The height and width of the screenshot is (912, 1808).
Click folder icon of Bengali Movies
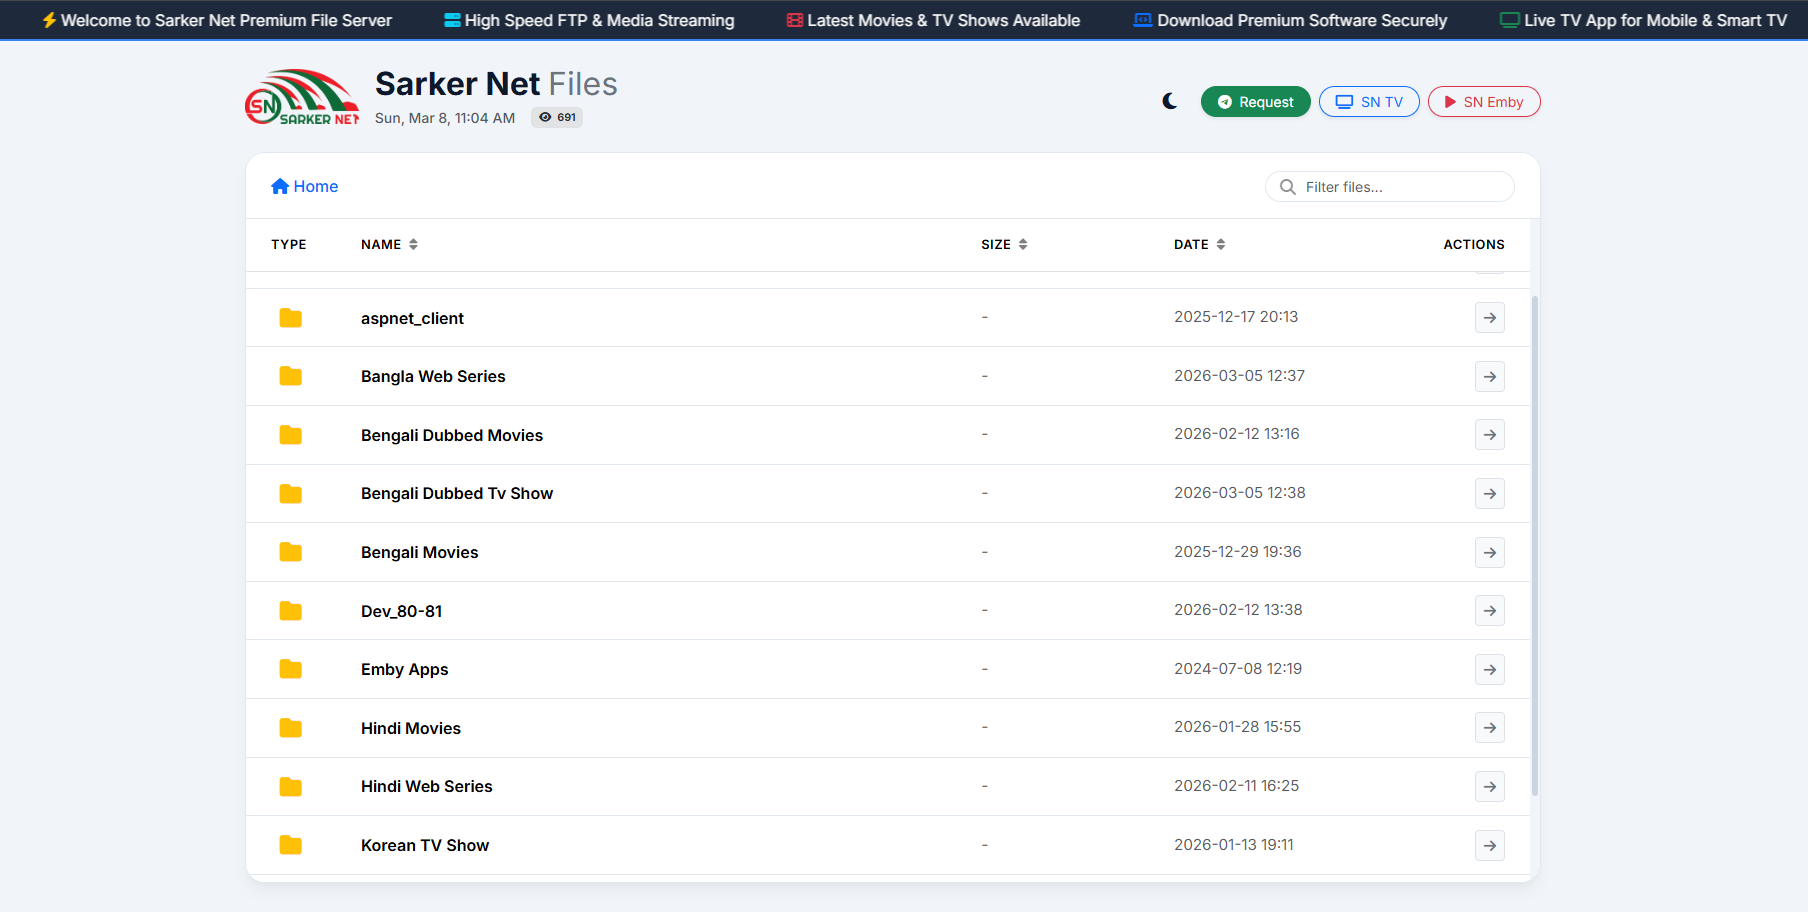[291, 552]
